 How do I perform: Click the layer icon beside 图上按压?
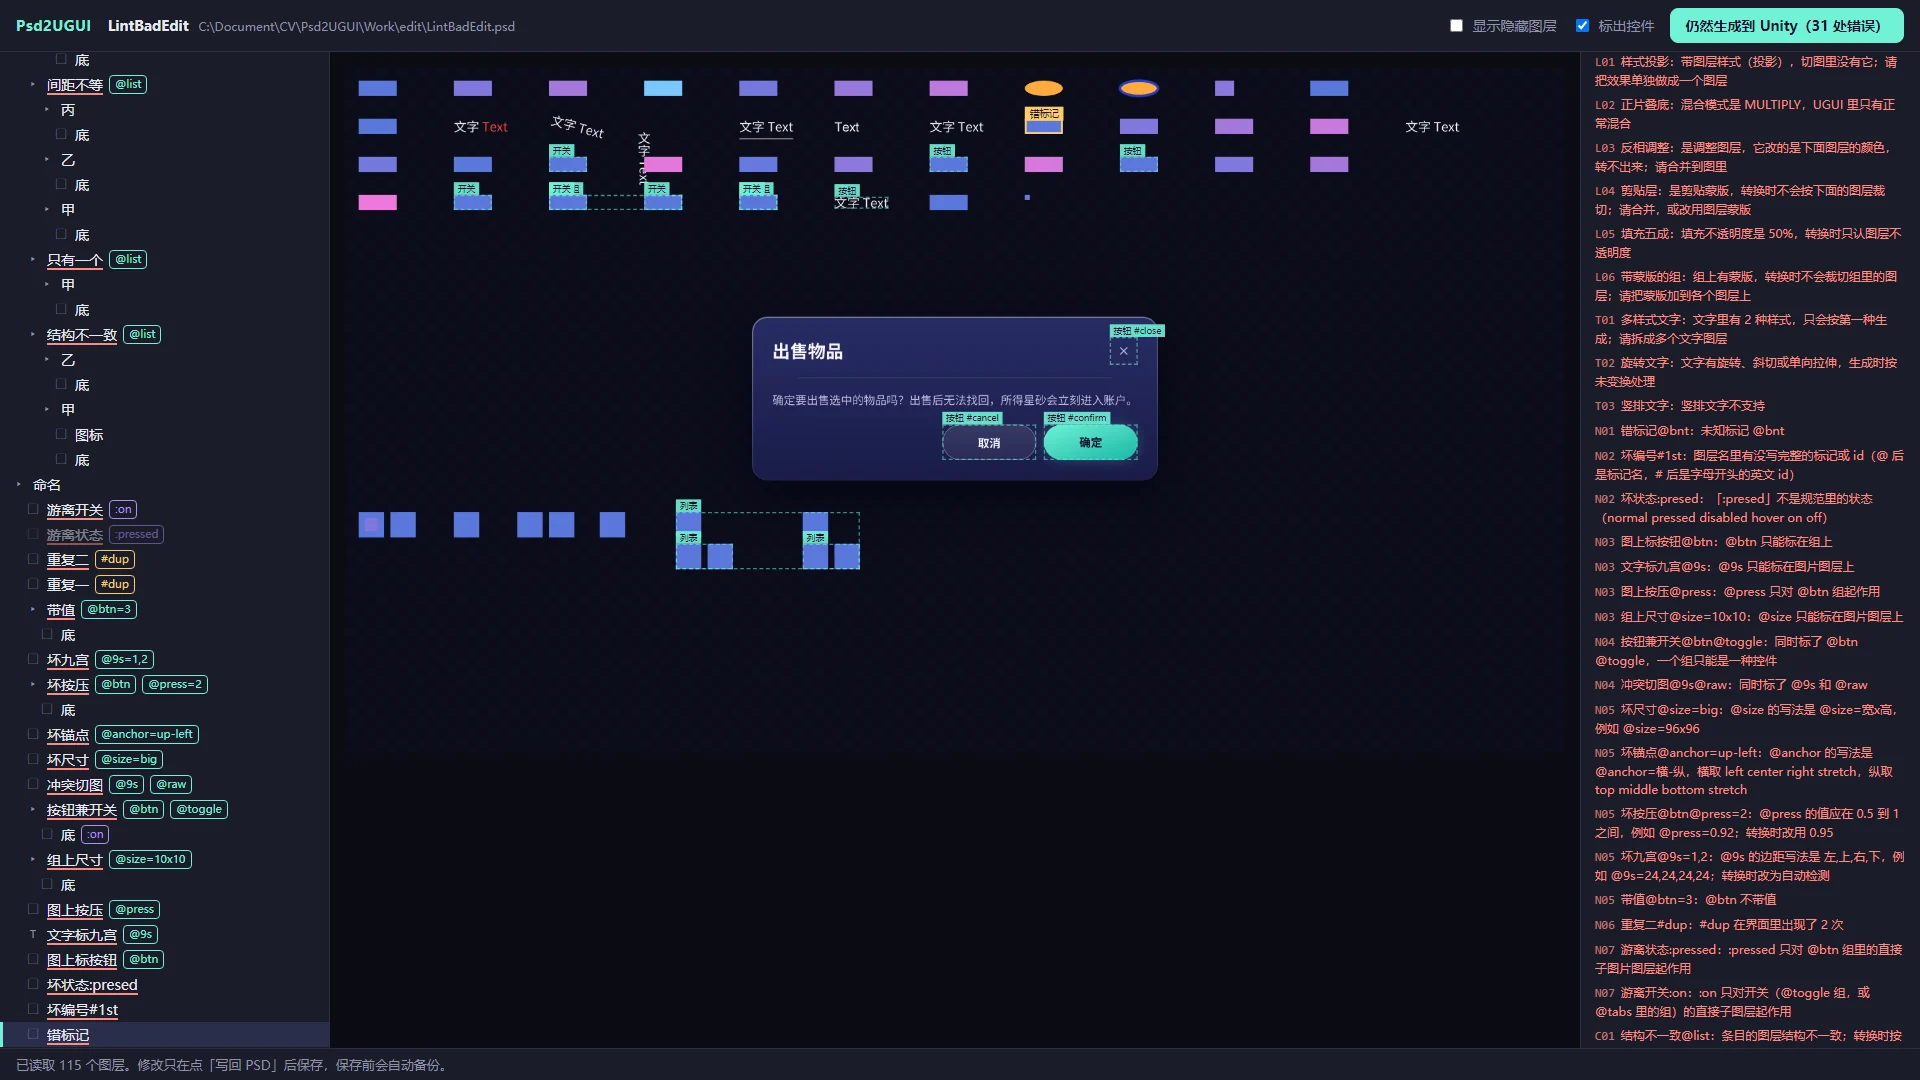tap(33, 909)
